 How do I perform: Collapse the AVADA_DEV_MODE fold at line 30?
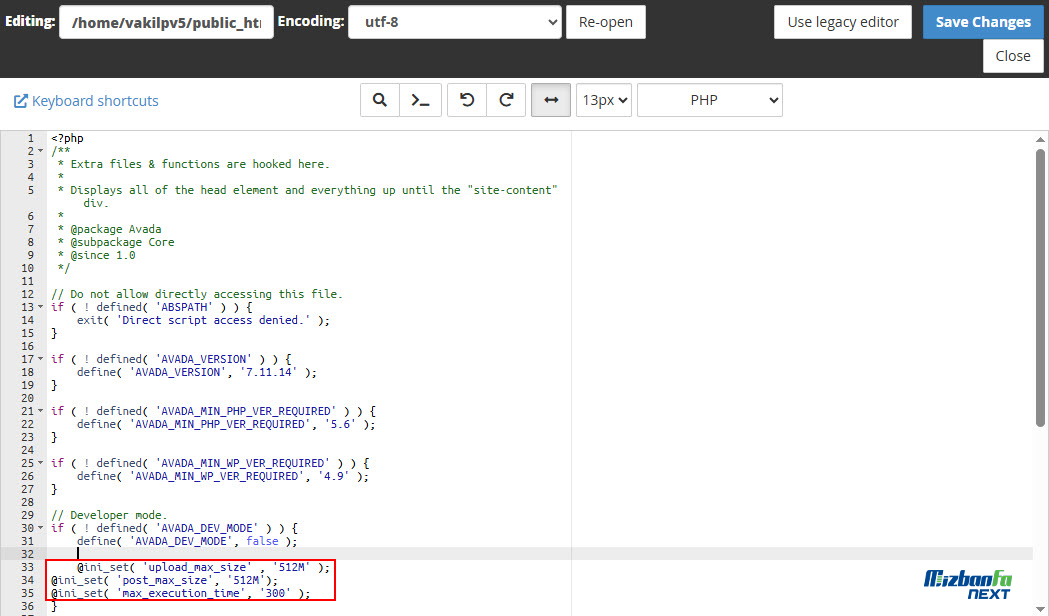[x=40, y=528]
